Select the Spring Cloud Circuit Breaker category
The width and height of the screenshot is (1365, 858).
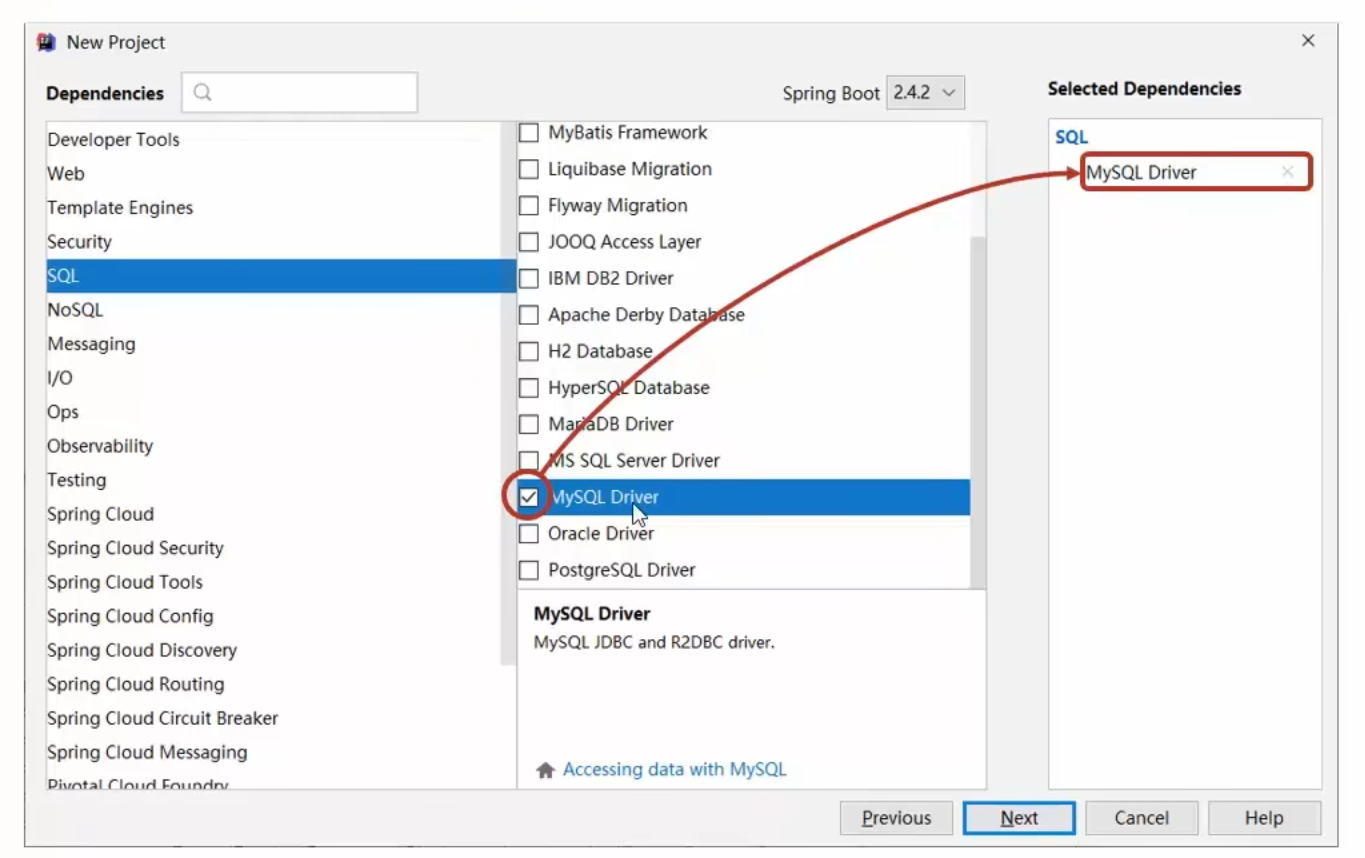click(280, 718)
